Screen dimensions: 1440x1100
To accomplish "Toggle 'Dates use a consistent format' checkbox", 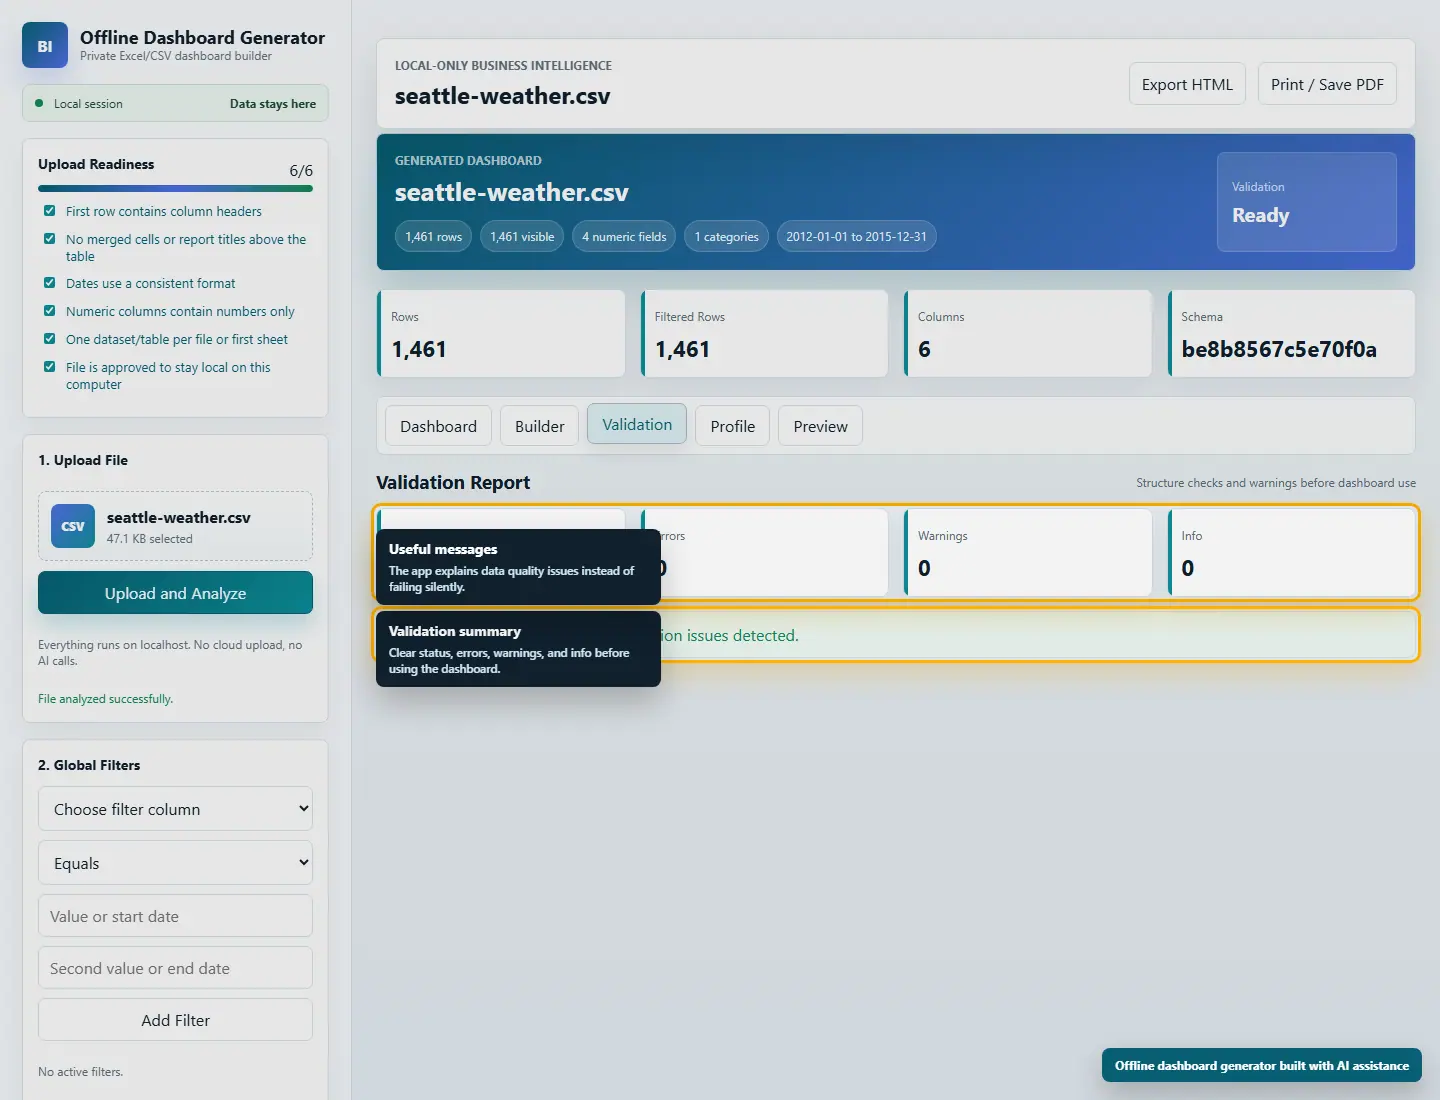I will pos(49,283).
